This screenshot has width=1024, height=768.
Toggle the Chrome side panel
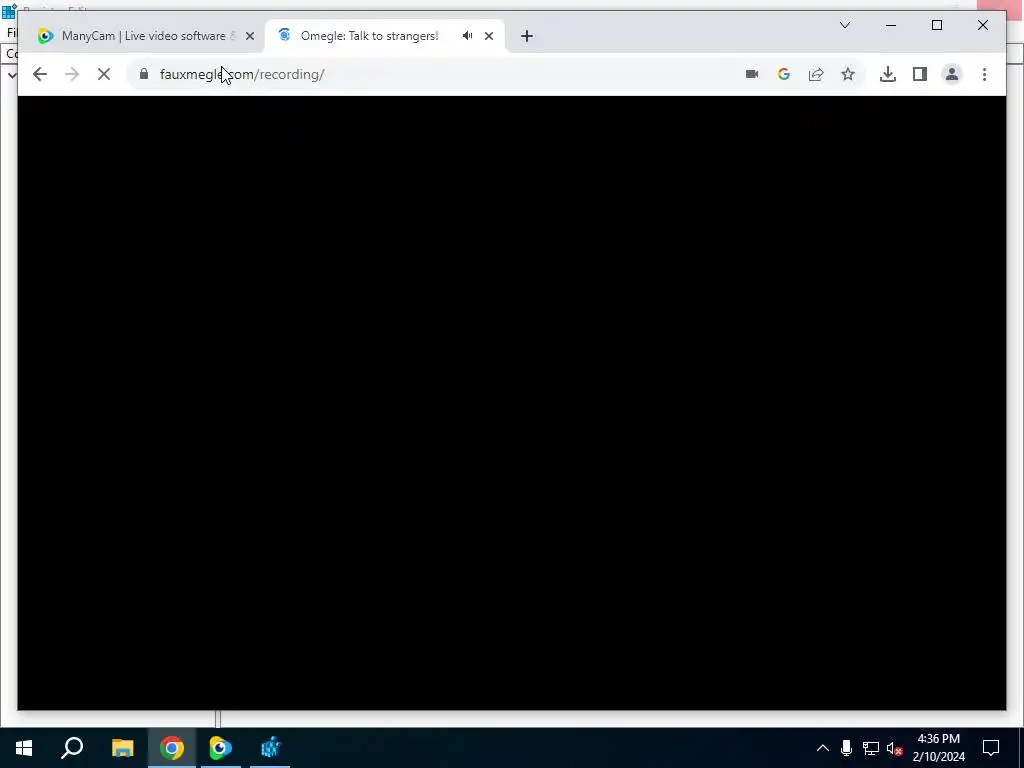[920, 74]
